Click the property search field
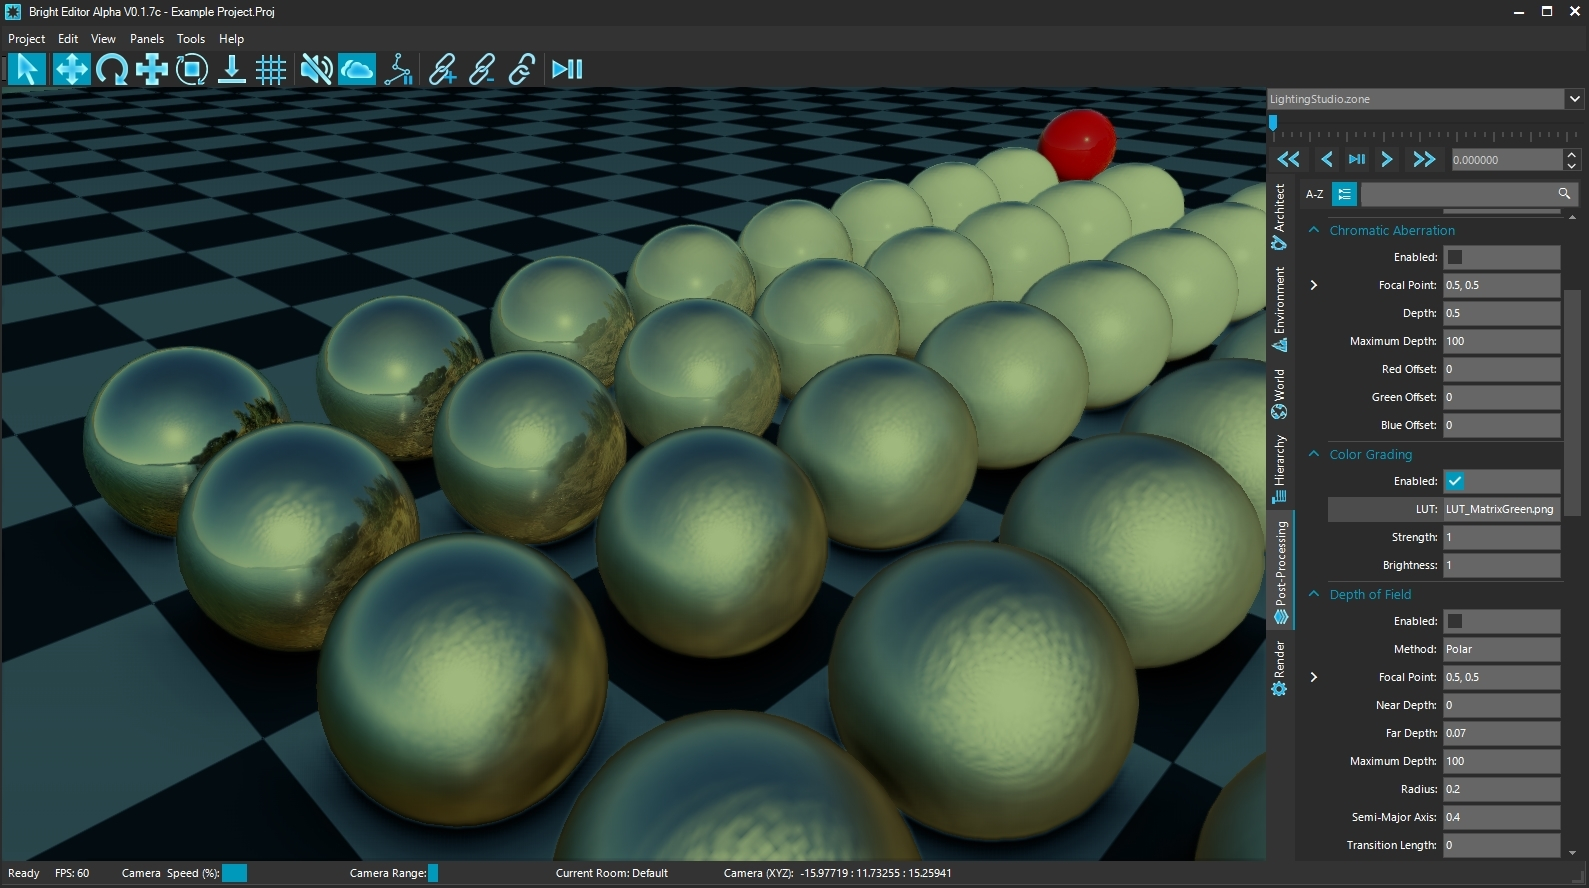 point(1457,194)
